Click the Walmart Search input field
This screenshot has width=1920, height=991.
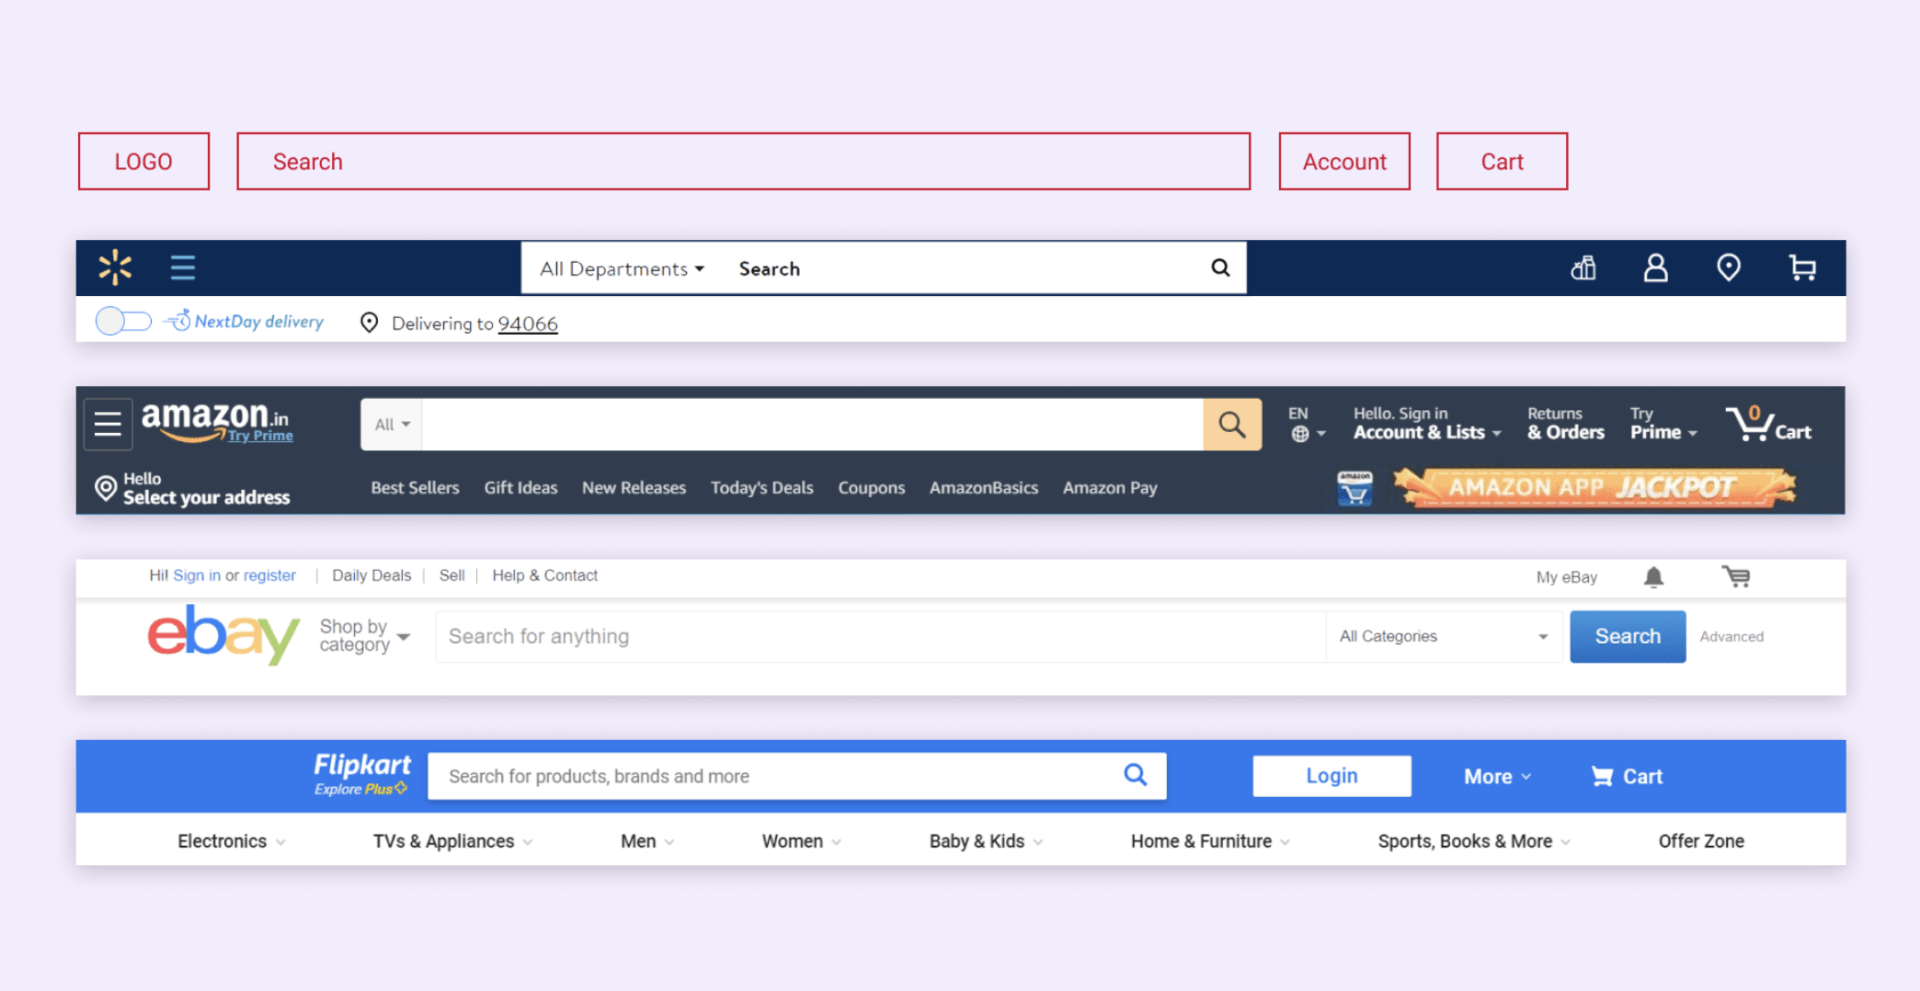(x=960, y=269)
